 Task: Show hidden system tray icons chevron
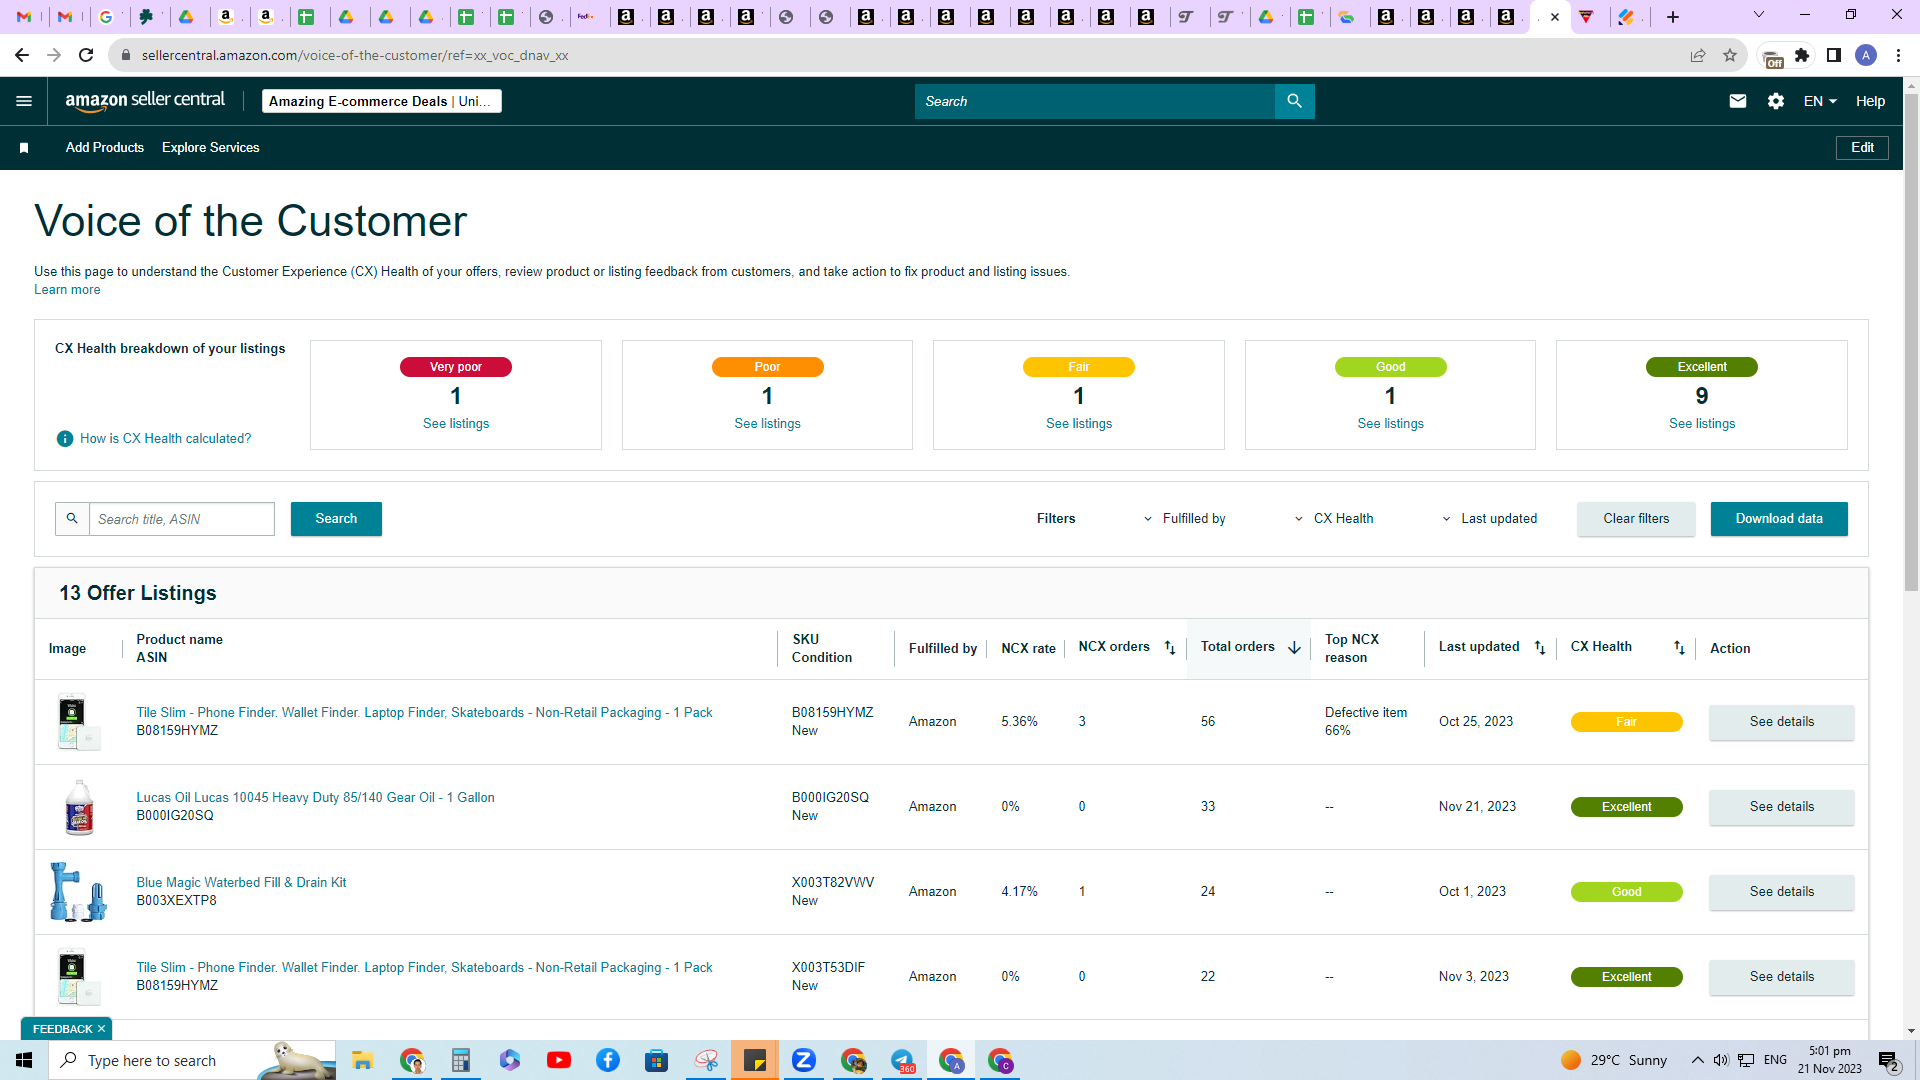1698,1060
